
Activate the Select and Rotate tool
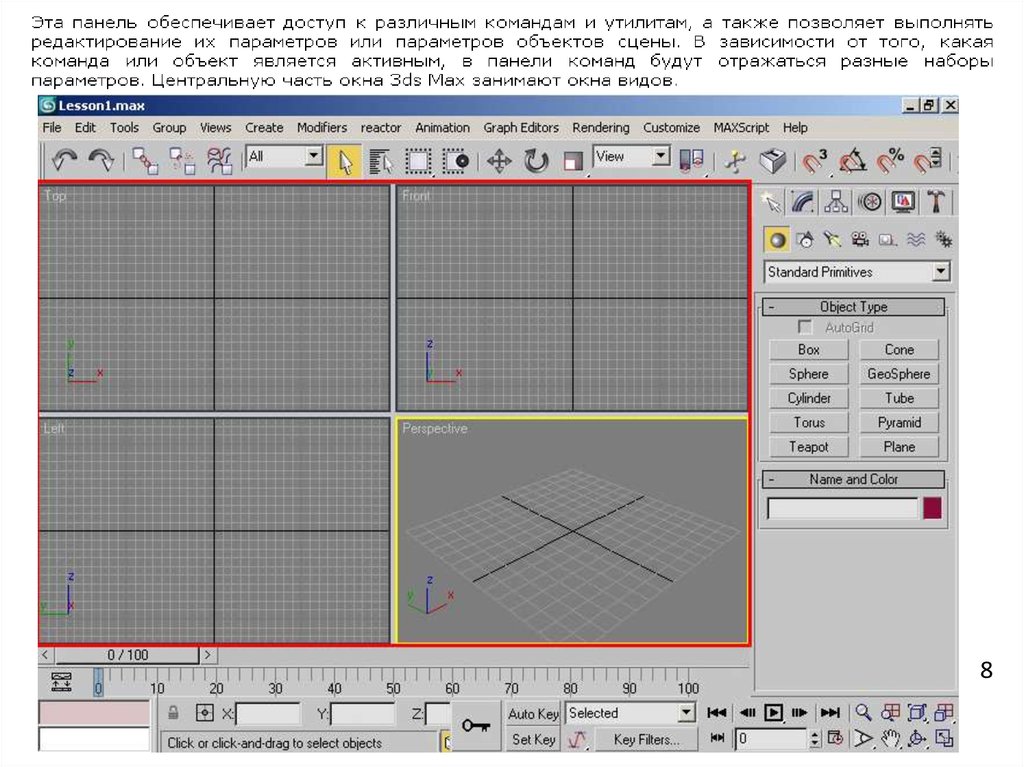coord(536,160)
